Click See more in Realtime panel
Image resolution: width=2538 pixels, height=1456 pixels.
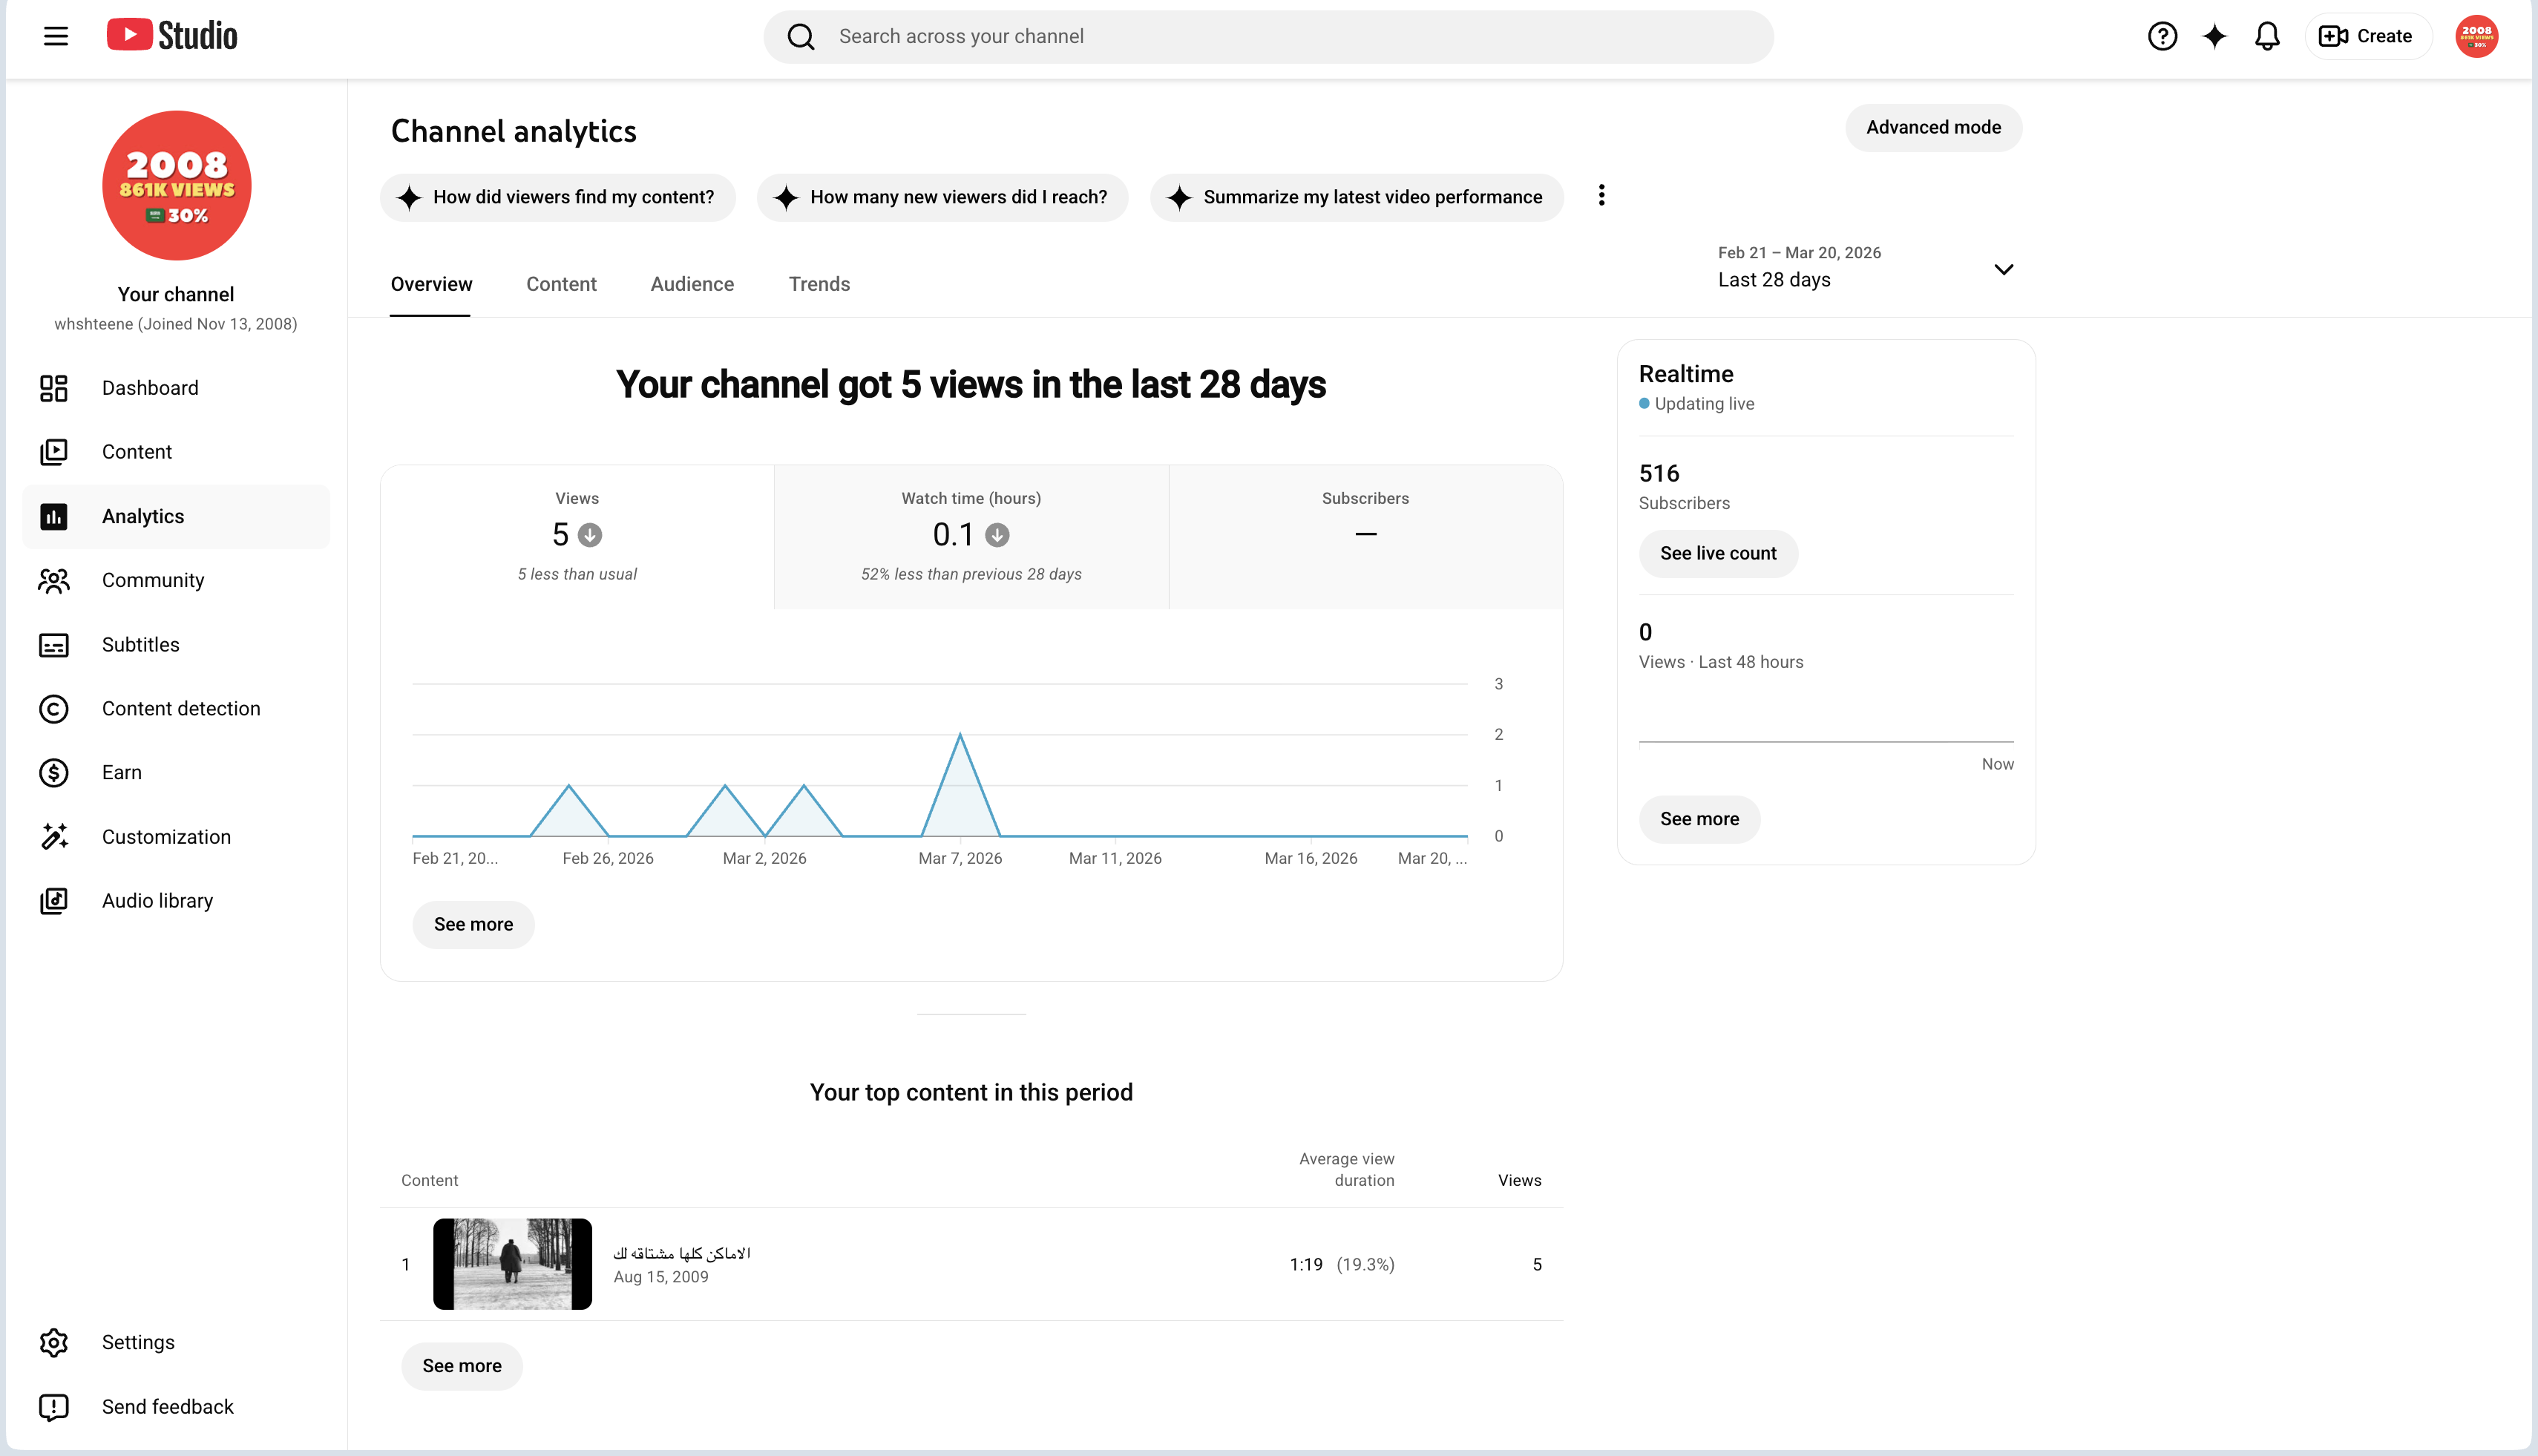1699,820
